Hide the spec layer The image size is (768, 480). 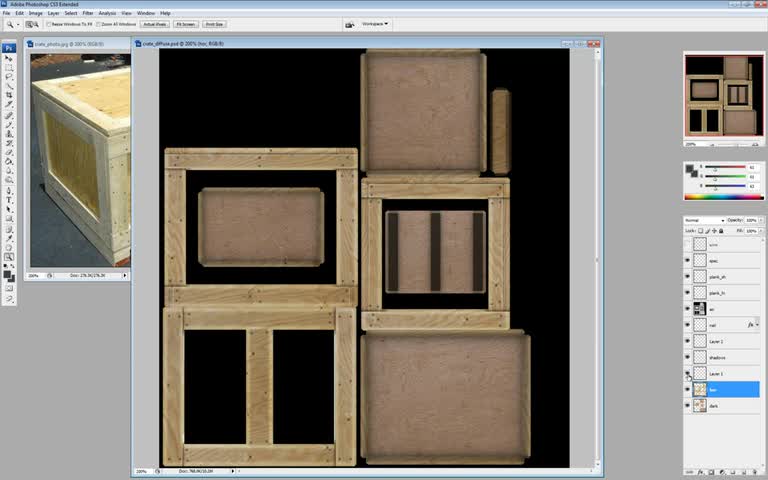tap(687, 260)
